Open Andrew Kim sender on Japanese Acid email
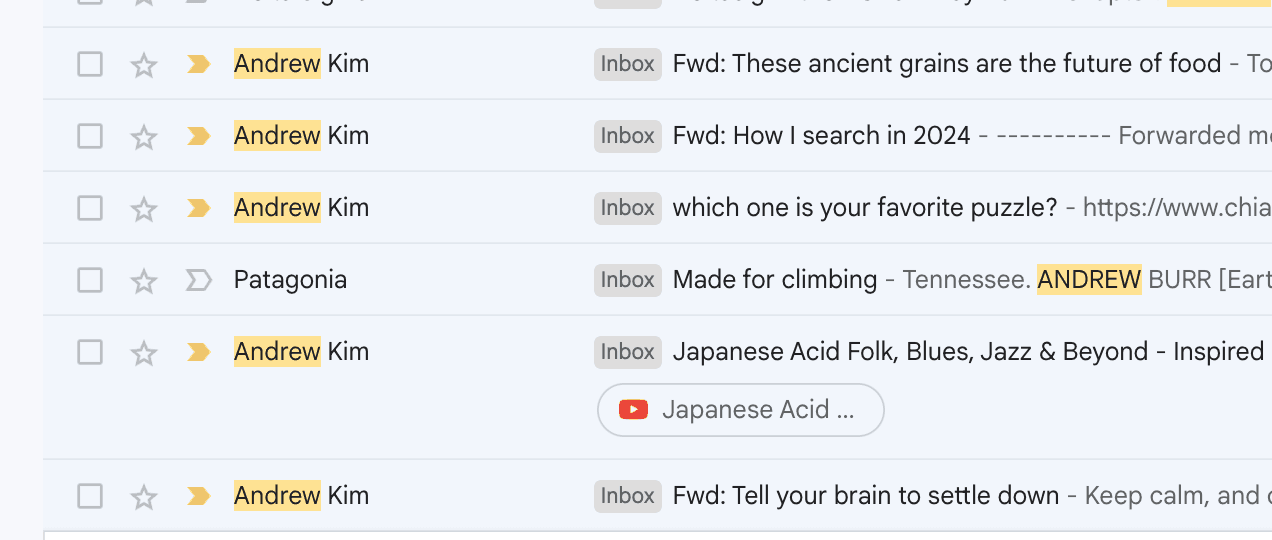Screen dimensions: 1272x540 click(301, 352)
